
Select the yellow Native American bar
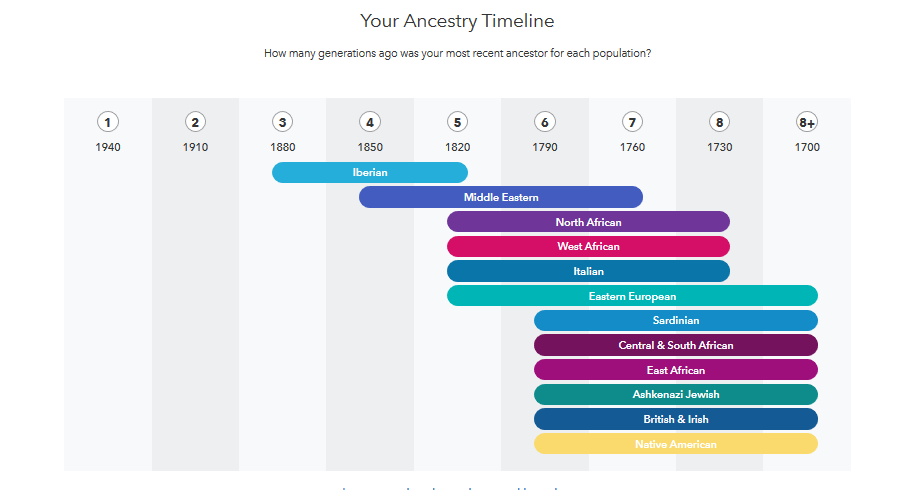(x=676, y=444)
